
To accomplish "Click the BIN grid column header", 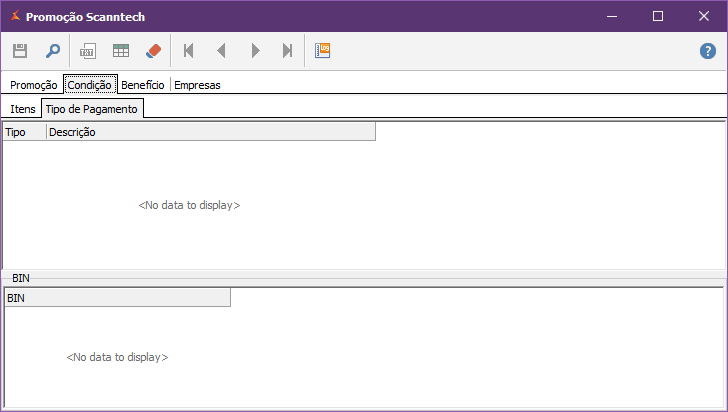I will coord(117,298).
